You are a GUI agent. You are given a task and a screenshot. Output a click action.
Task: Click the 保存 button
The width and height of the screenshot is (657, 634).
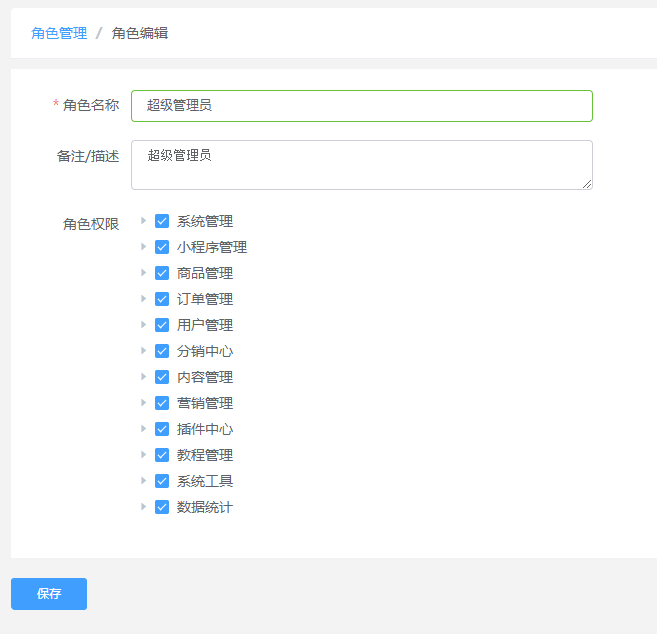tap(49, 594)
